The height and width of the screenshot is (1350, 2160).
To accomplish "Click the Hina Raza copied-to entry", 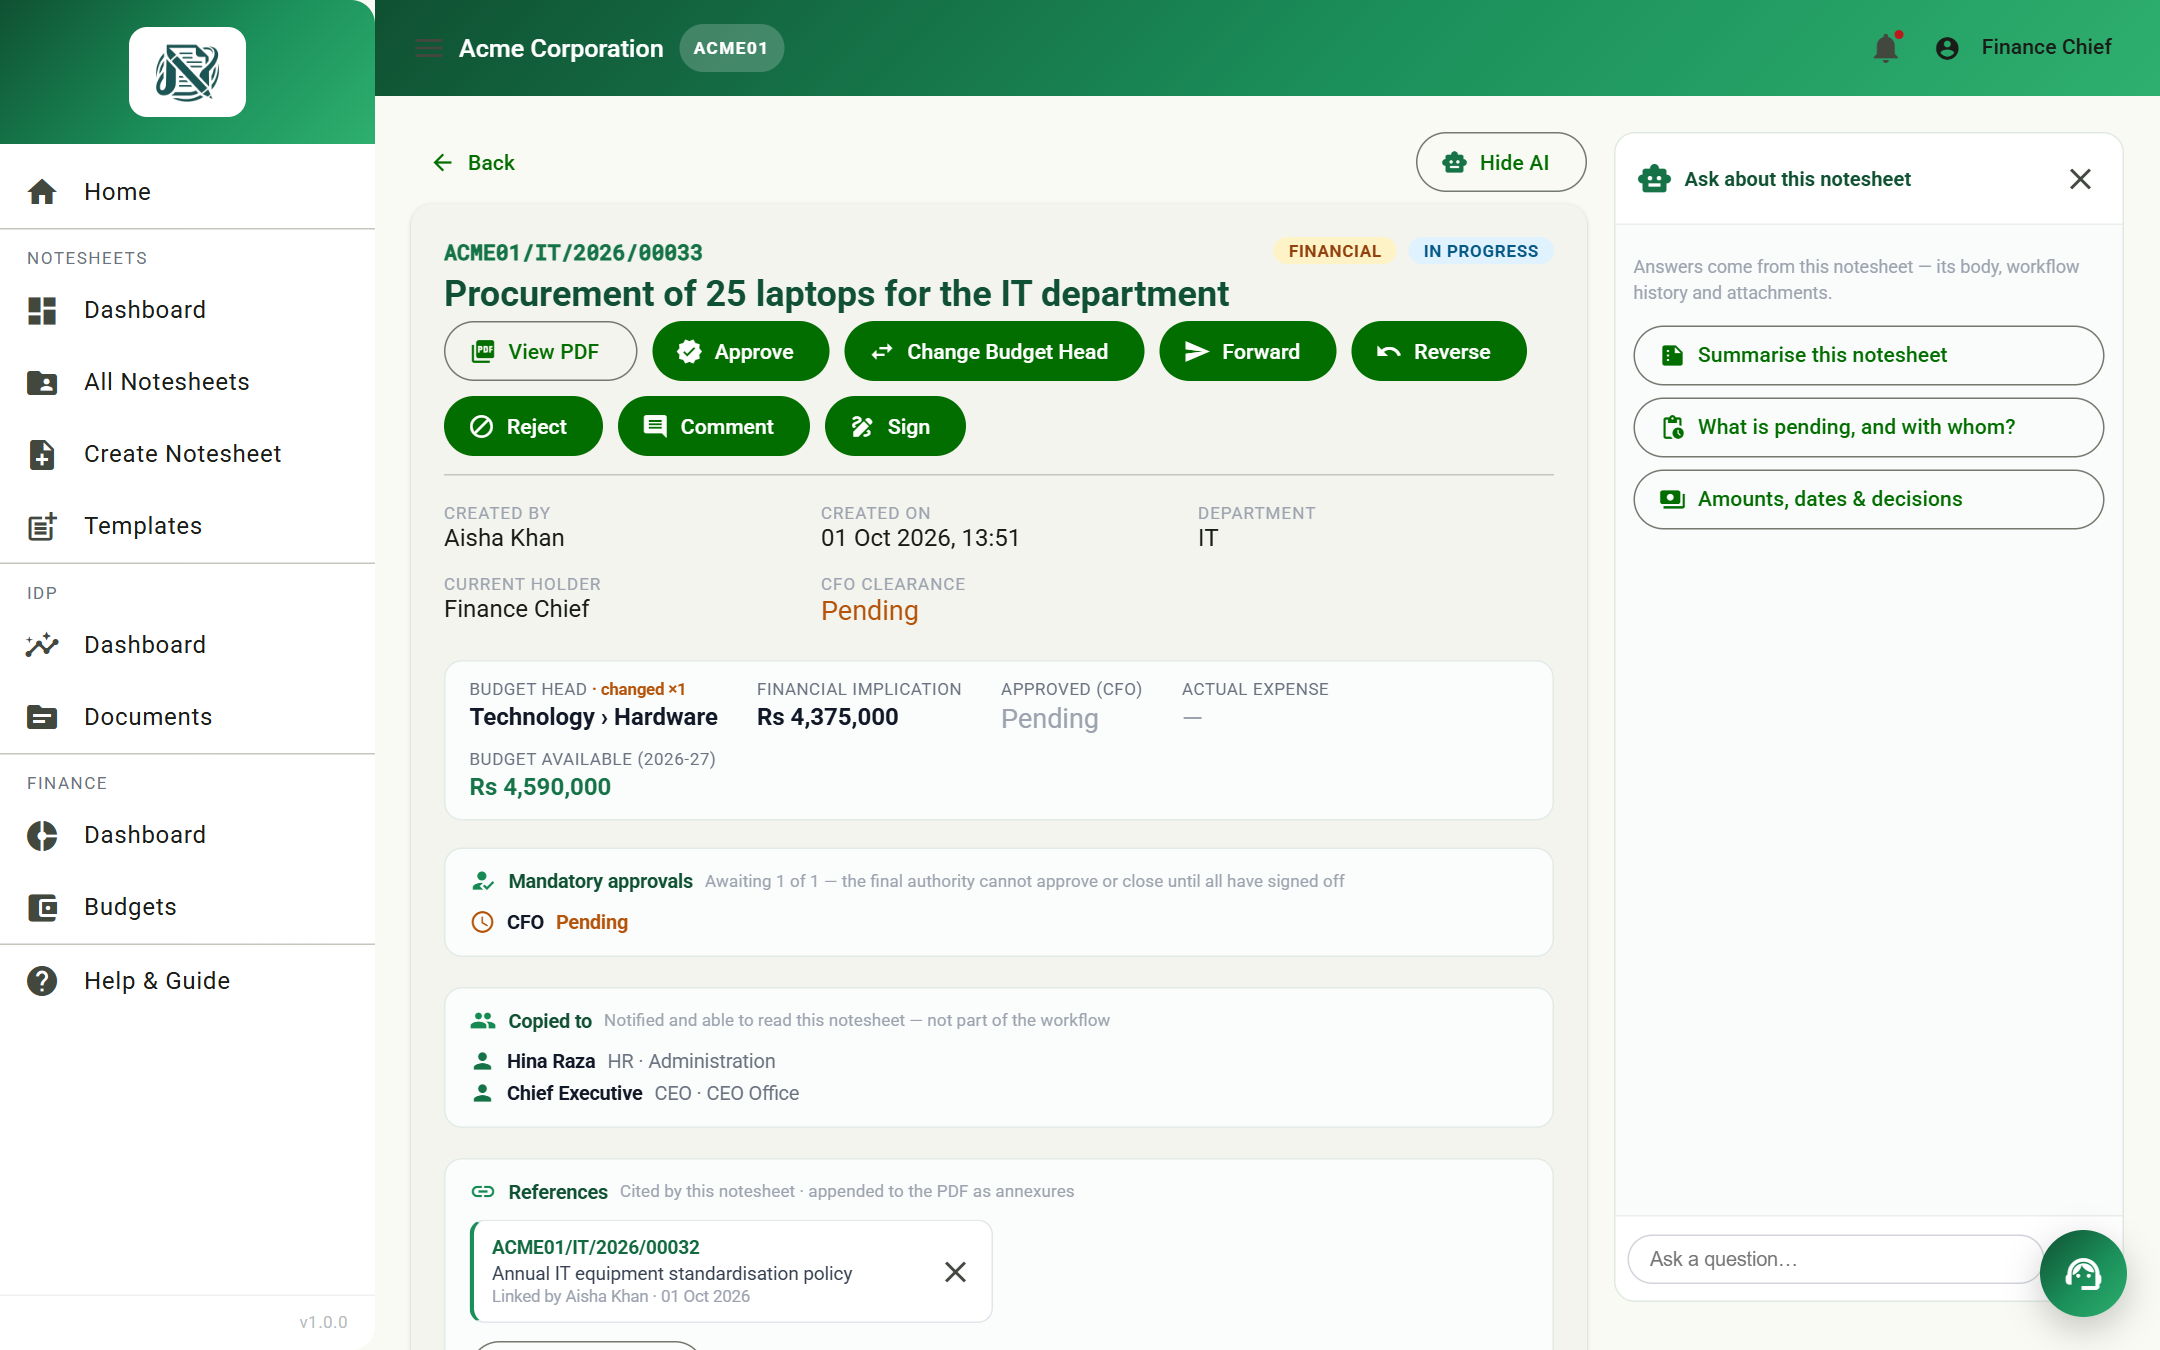I will click(624, 1061).
